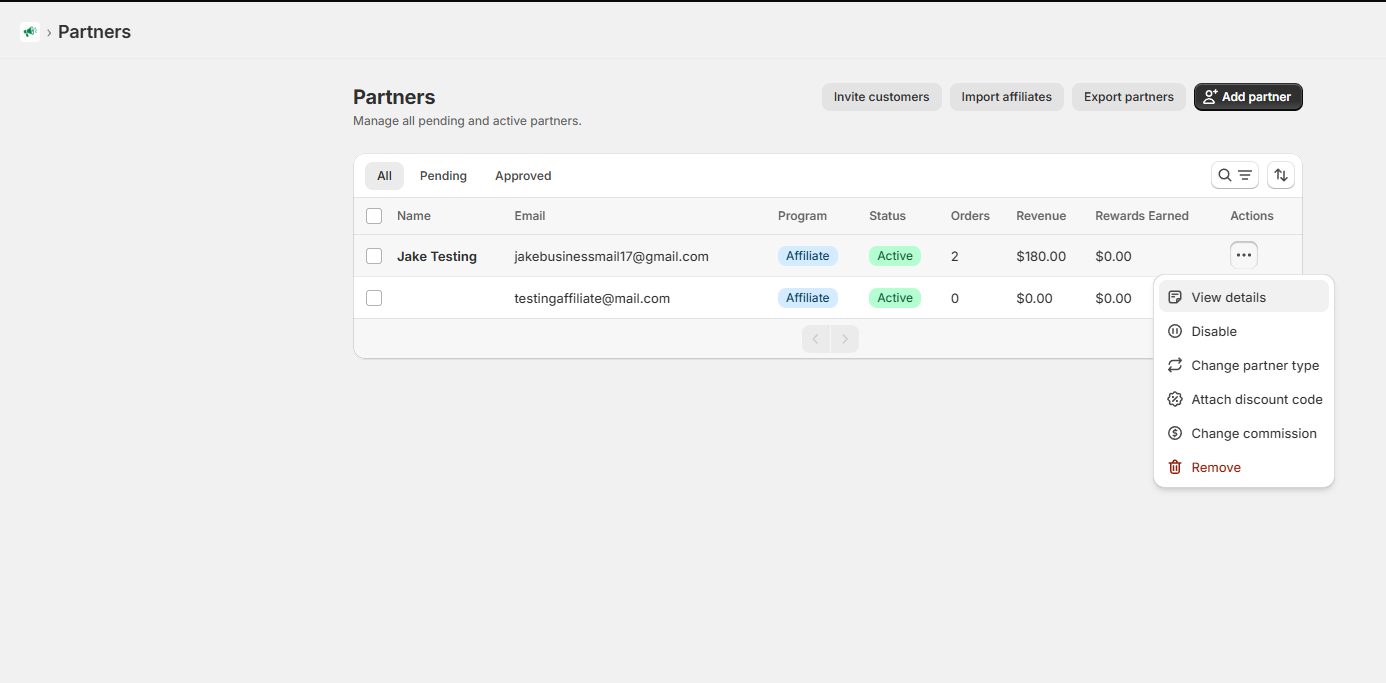Click Active status badge for Jake Testing
1386x683 pixels.
(895, 256)
